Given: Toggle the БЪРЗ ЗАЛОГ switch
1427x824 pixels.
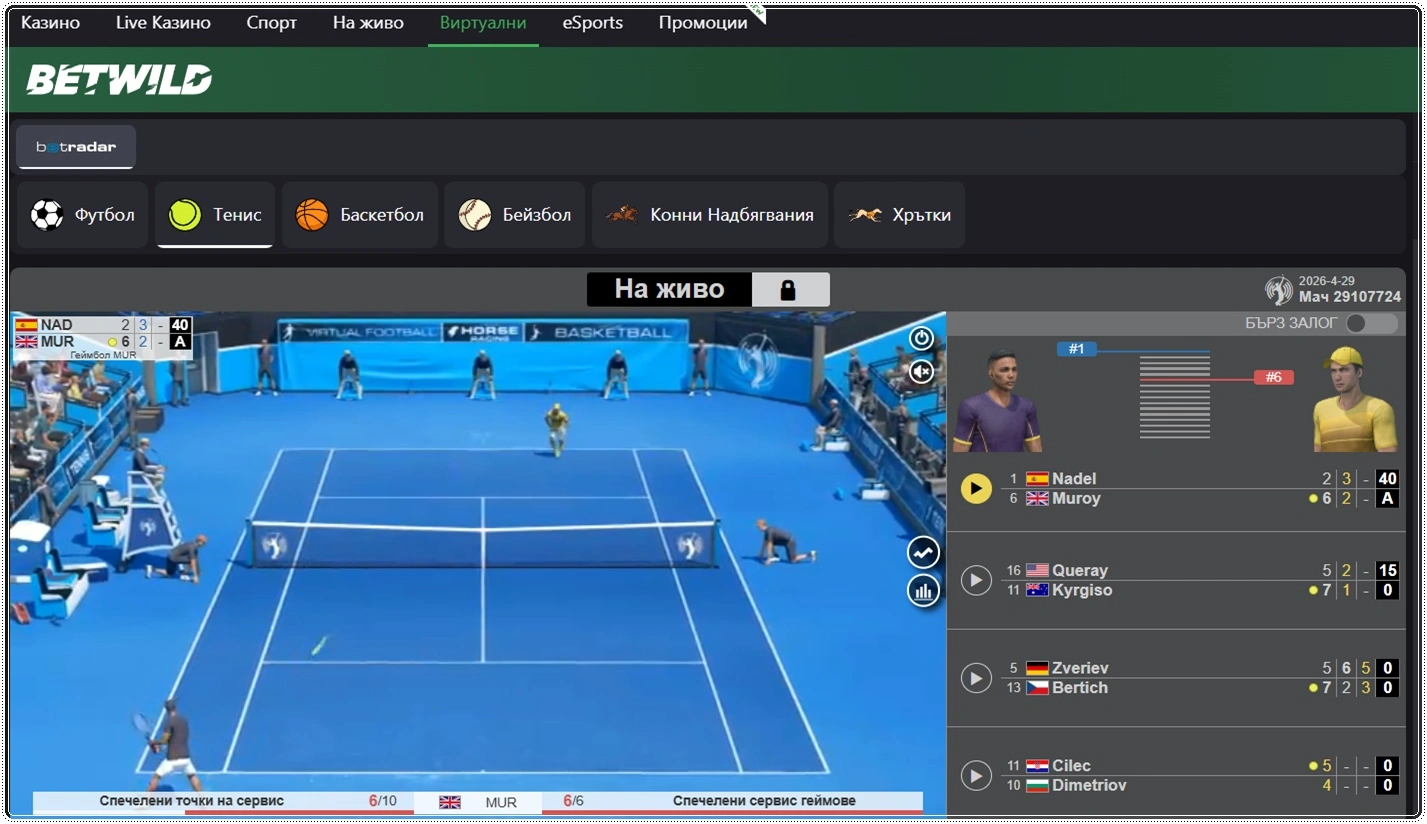Looking at the screenshot, I should 1370,323.
